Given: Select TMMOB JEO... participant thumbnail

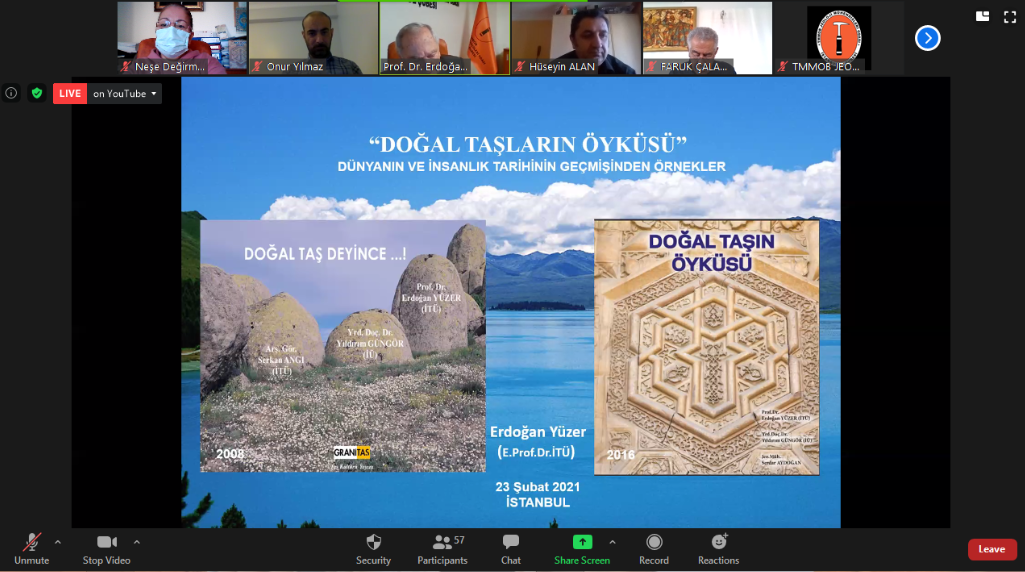Looking at the screenshot, I should pyautogui.click(x=839, y=37).
